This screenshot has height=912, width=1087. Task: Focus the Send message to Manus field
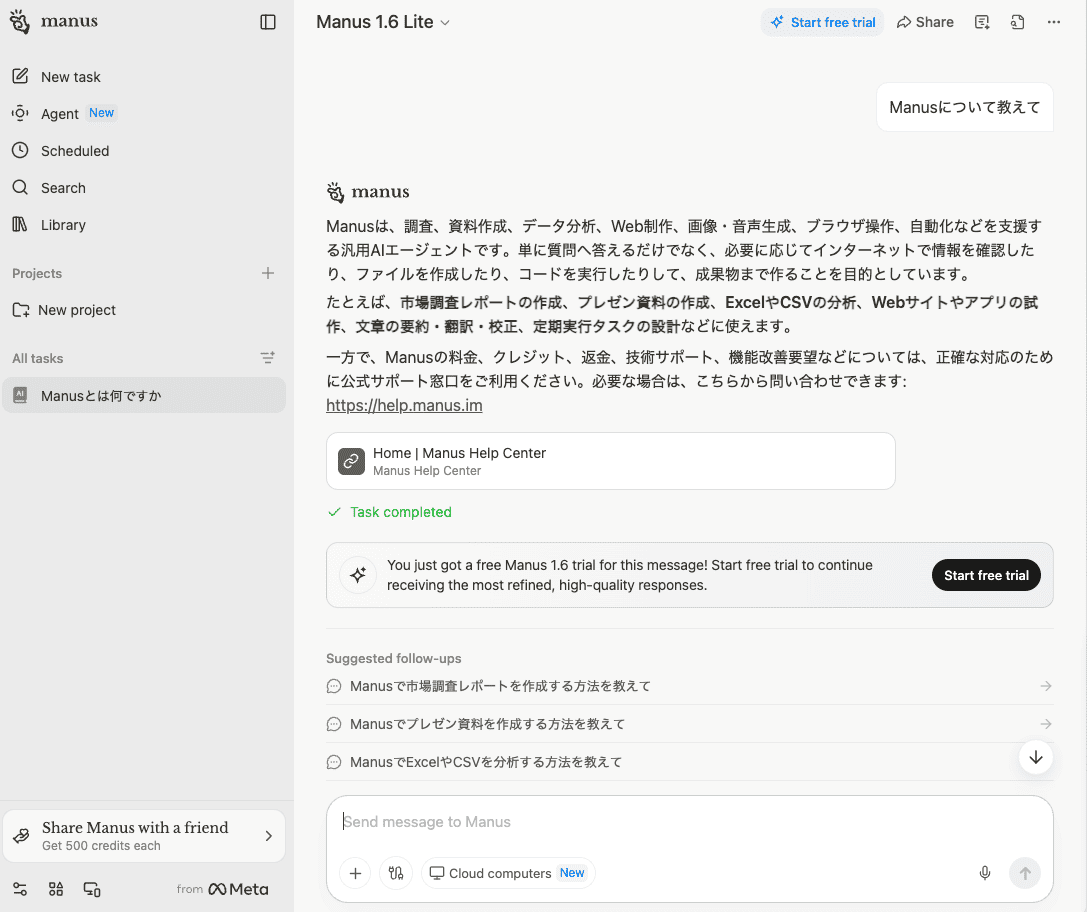point(690,822)
